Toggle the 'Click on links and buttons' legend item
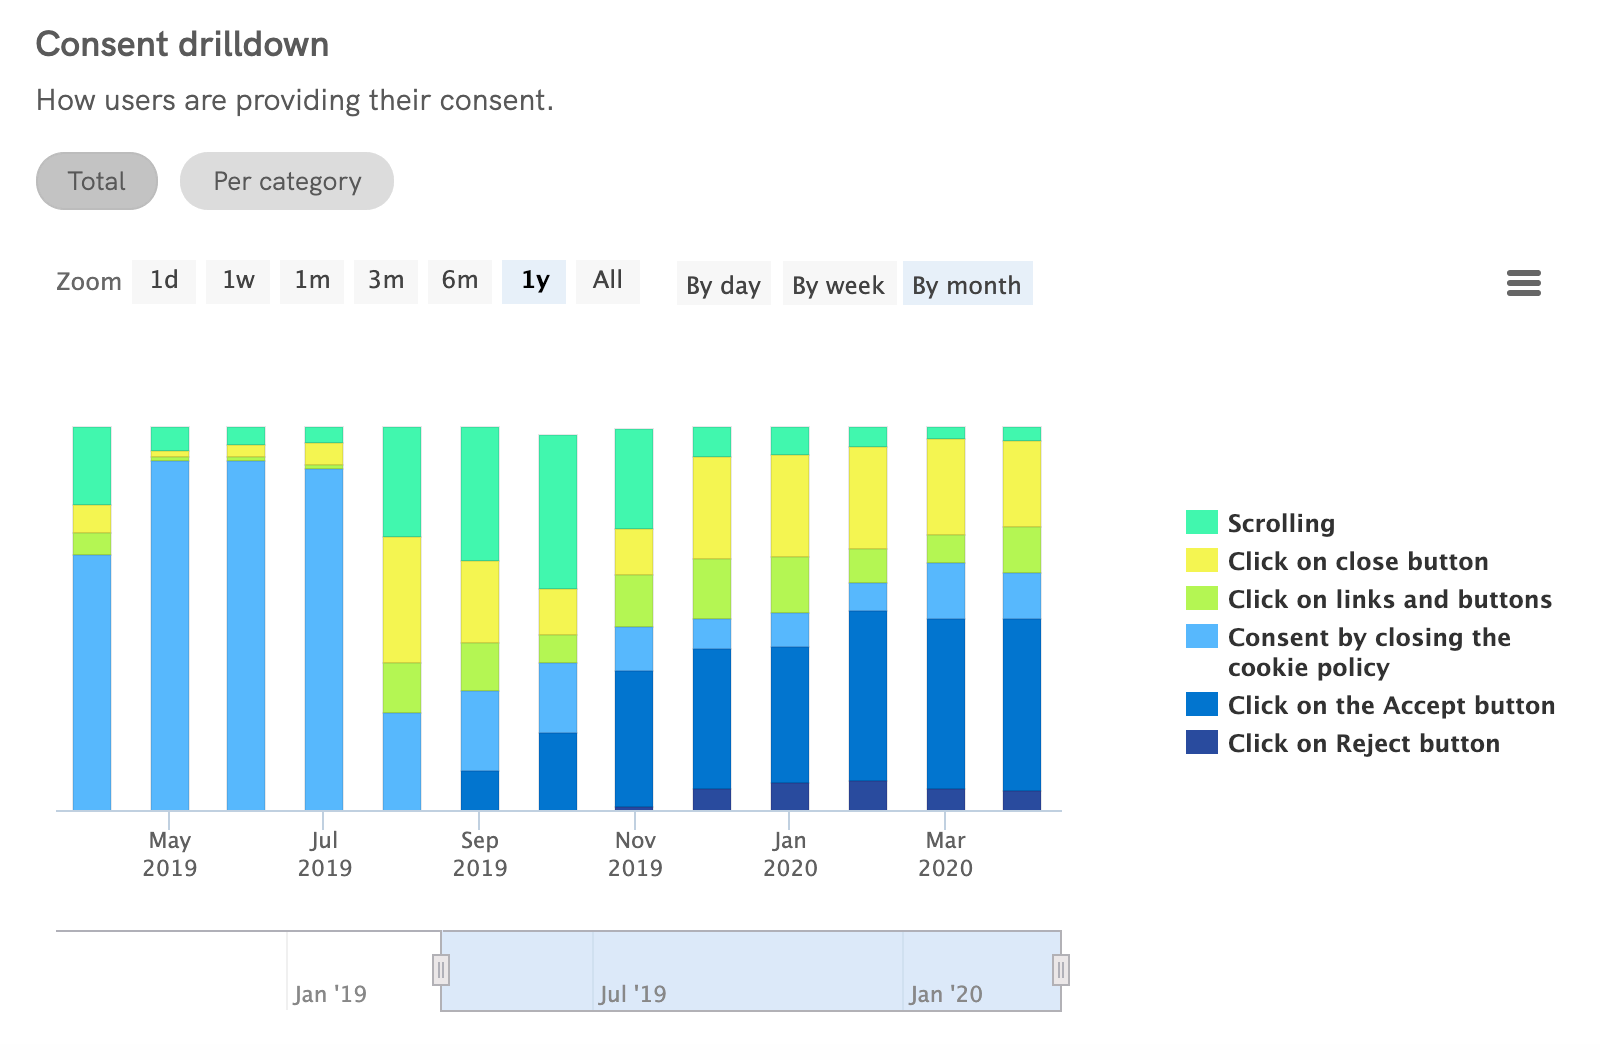Screen dimensions: 1600x1060 click(x=1390, y=599)
